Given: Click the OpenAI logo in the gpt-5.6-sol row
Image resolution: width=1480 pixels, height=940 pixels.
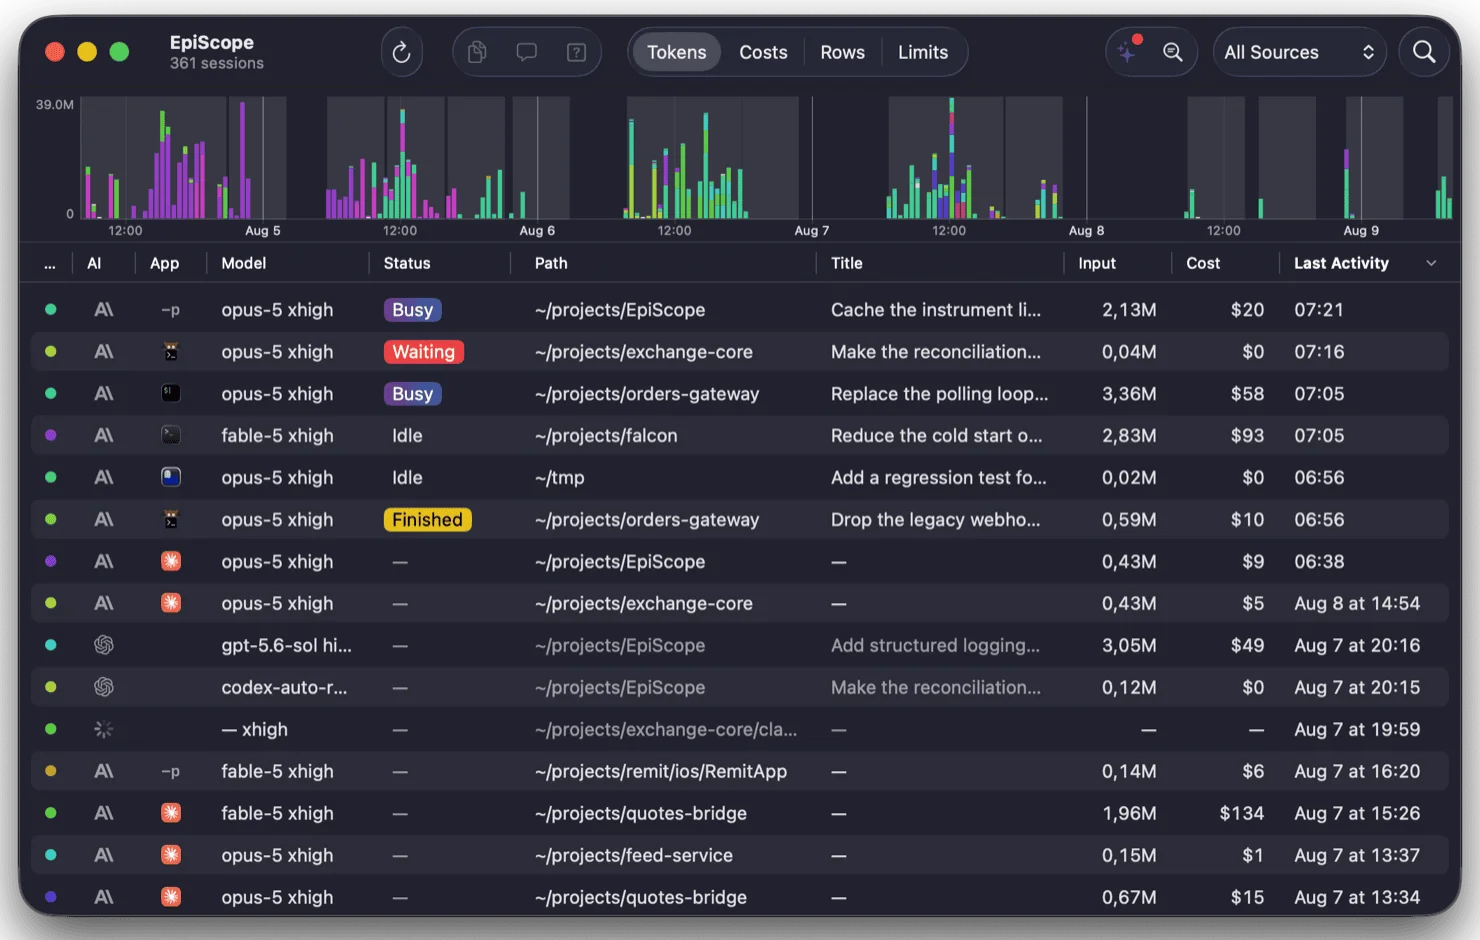Looking at the screenshot, I should pos(104,646).
